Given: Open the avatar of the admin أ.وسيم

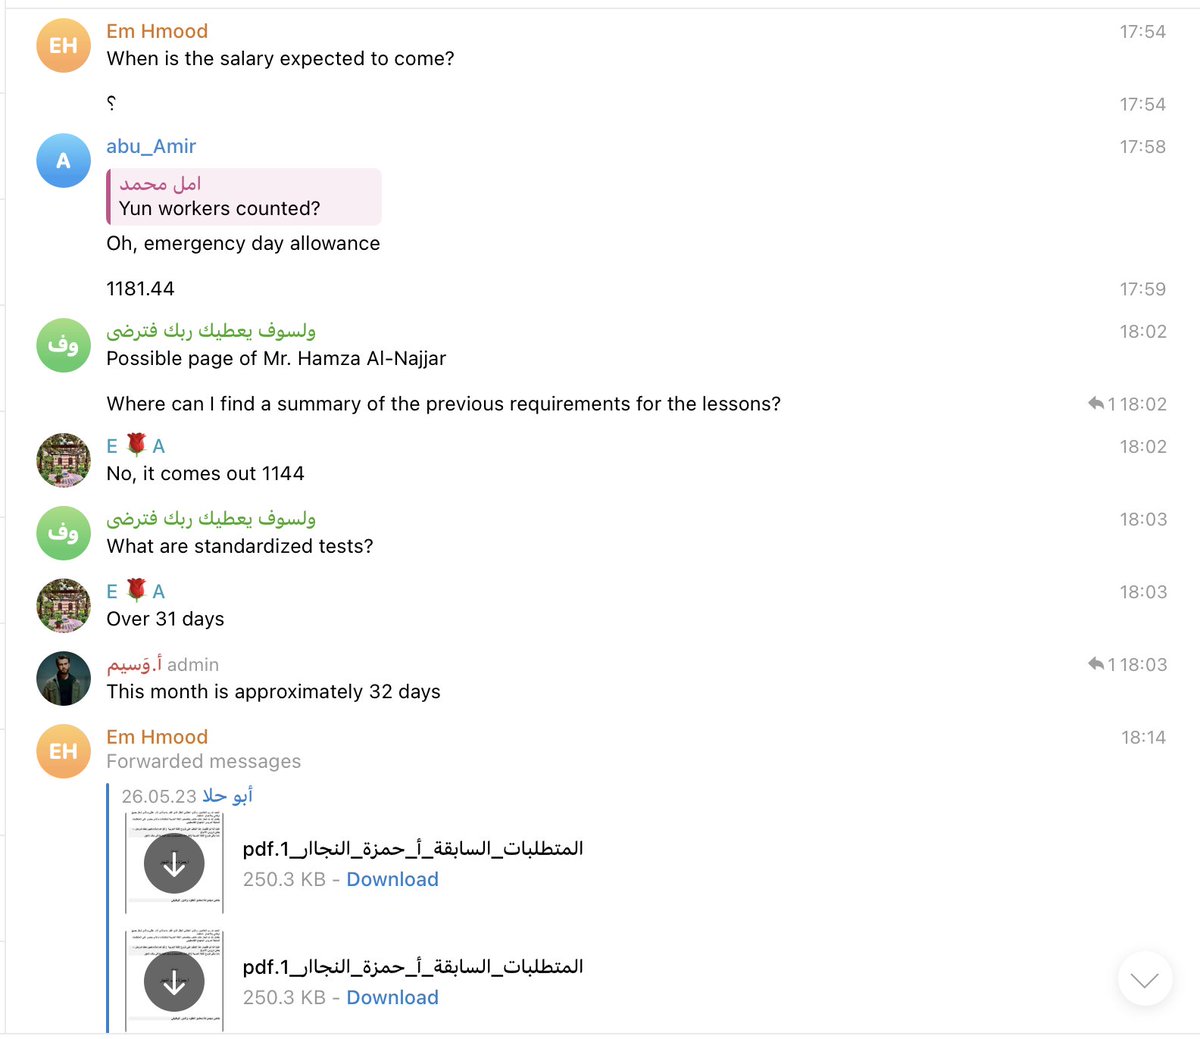Looking at the screenshot, I should 63,678.
